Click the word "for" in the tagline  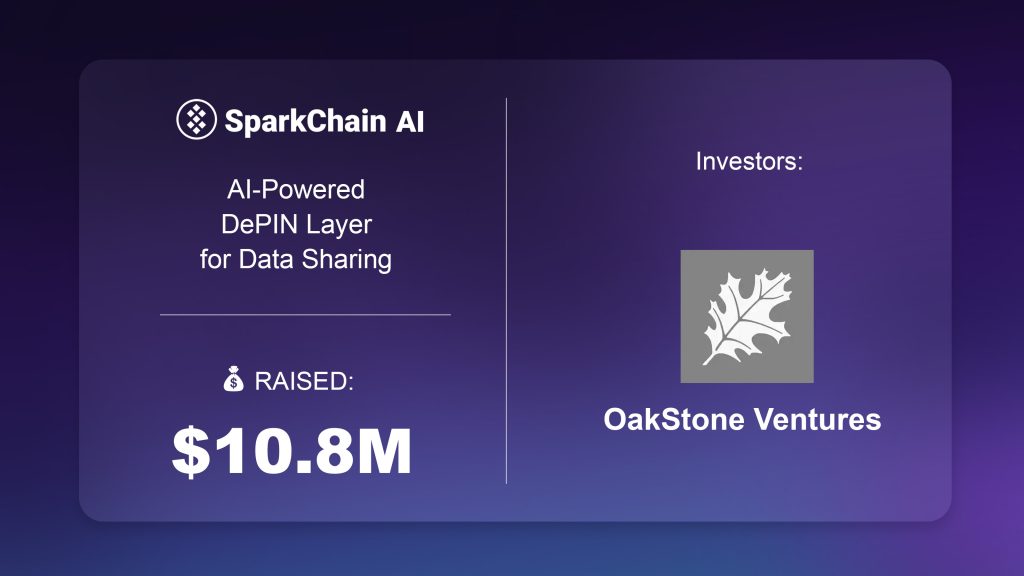pyautogui.click(x=215, y=260)
